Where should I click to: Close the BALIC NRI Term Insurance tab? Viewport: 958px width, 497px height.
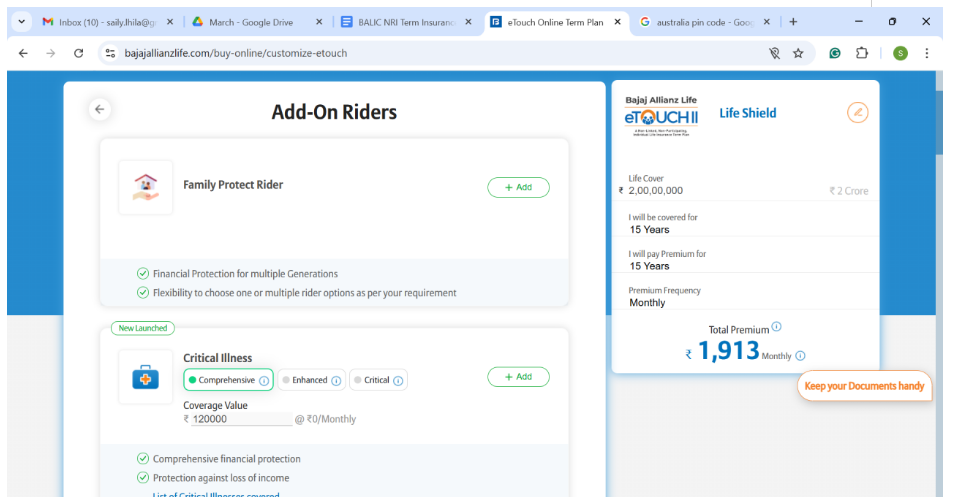pyautogui.click(x=468, y=22)
